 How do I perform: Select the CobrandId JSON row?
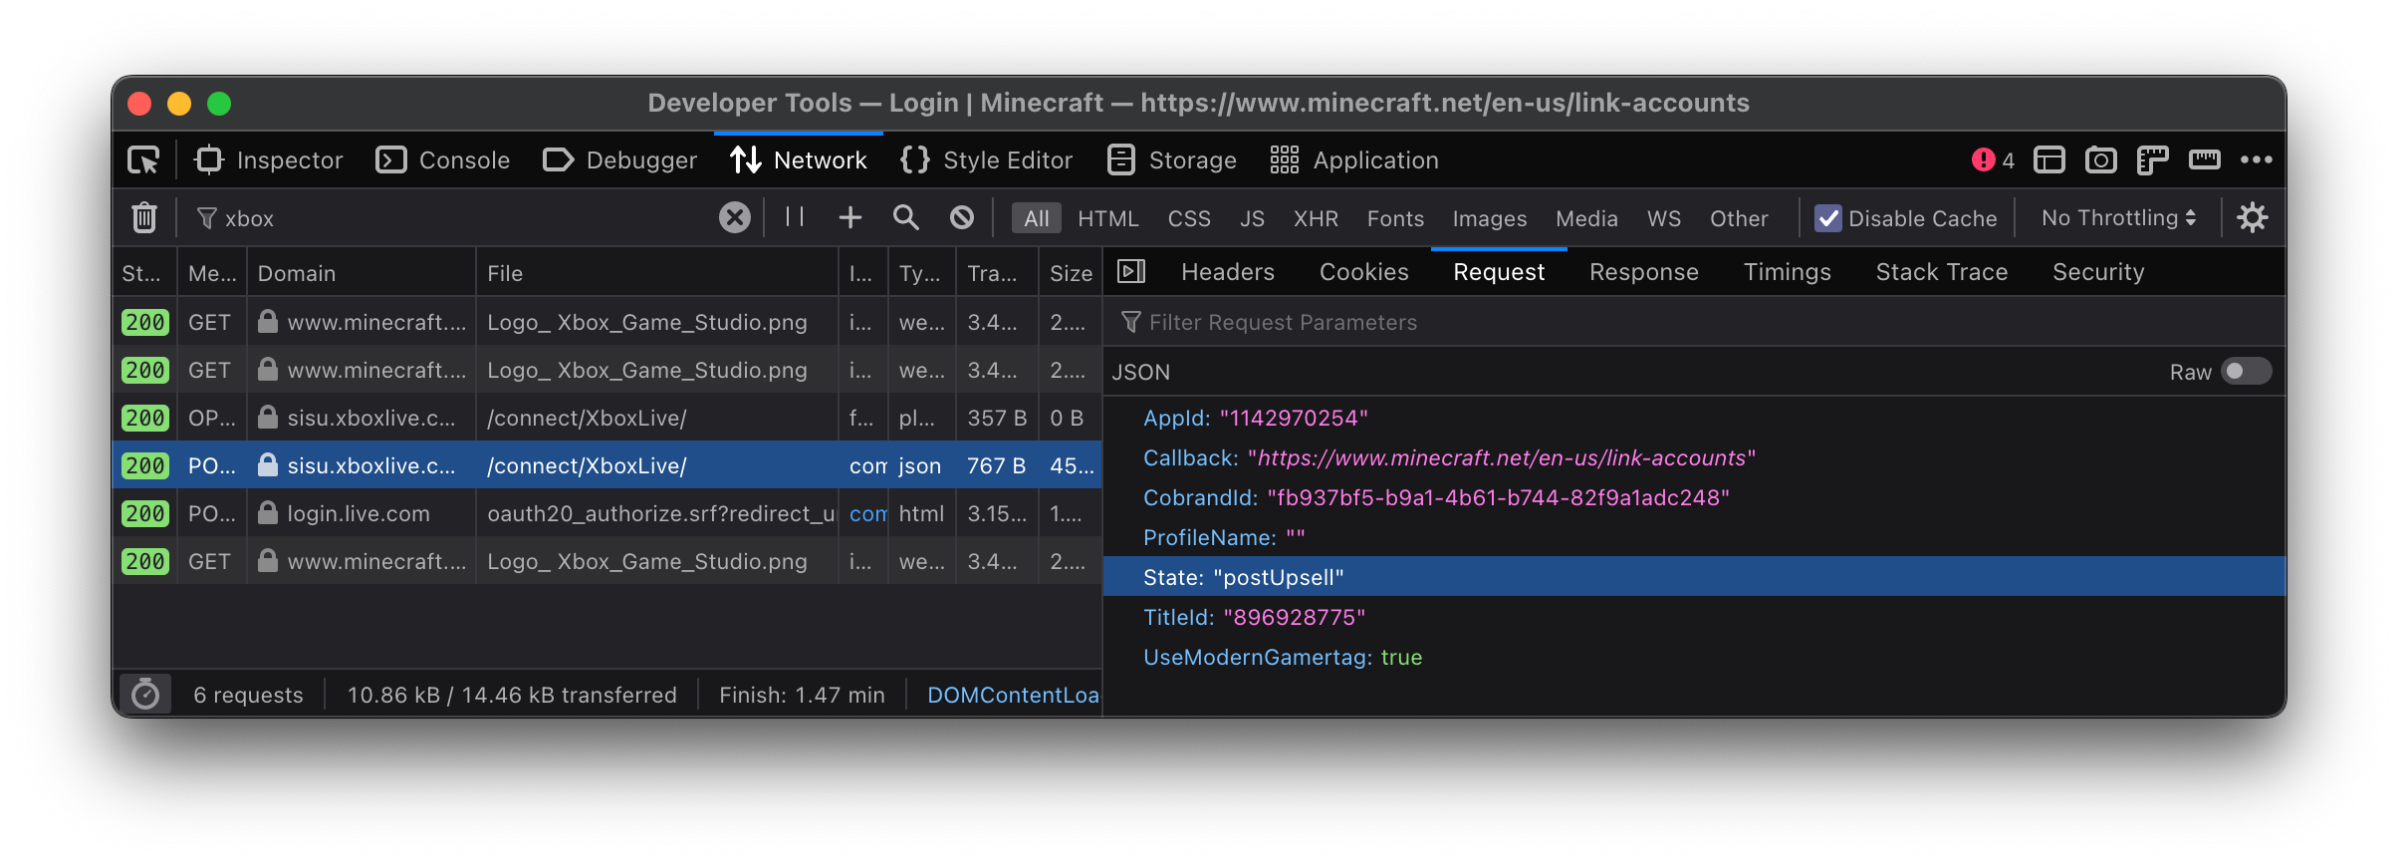tap(1694, 498)
